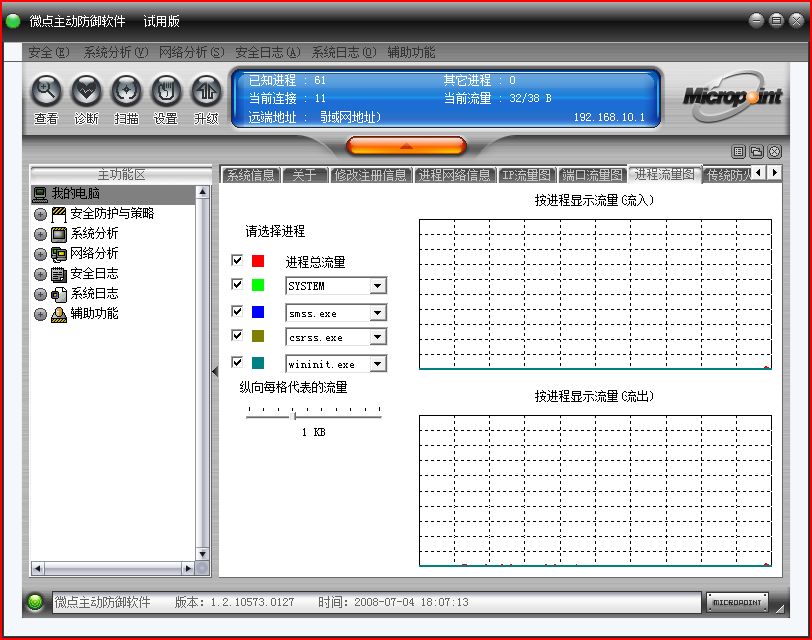
Task: Click the round close icon below the logo
Action: click(x=775, y=152)
